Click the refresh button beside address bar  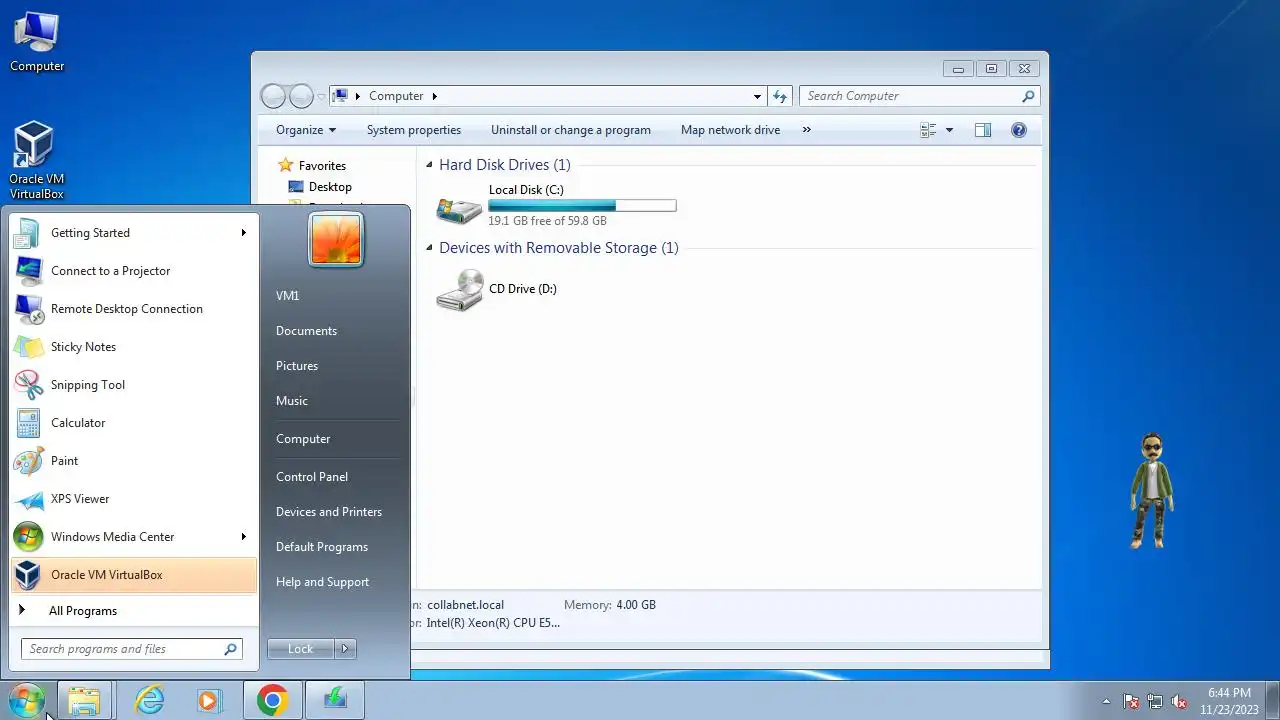780,96
